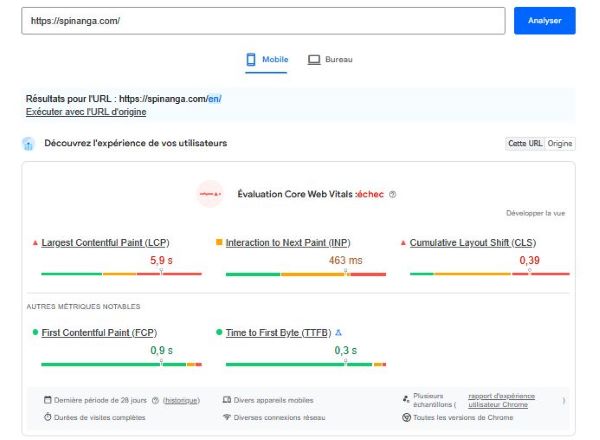The width and height of the screenshot is (600, 440).
Task: Expand with Développer la vue
Action: pyautogui.click(x=535, y=213)
